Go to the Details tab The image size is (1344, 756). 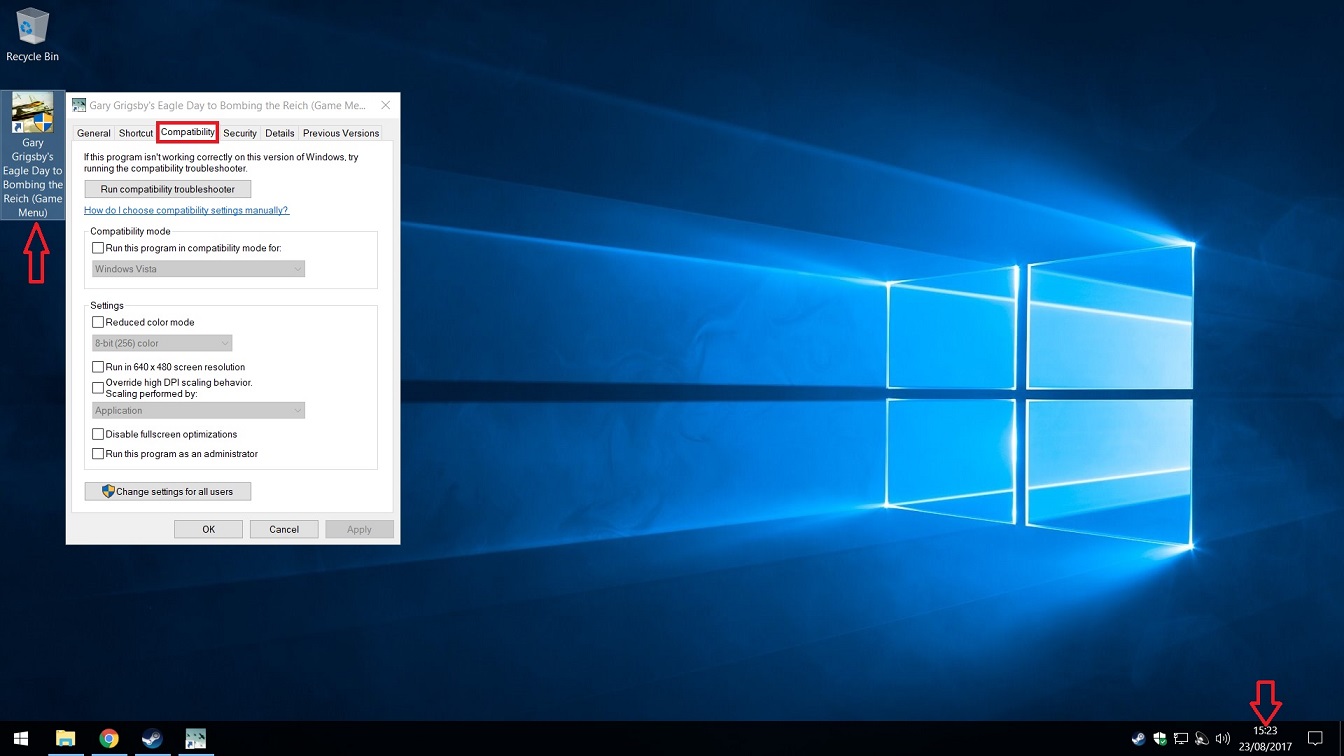[x=280, y=133]
